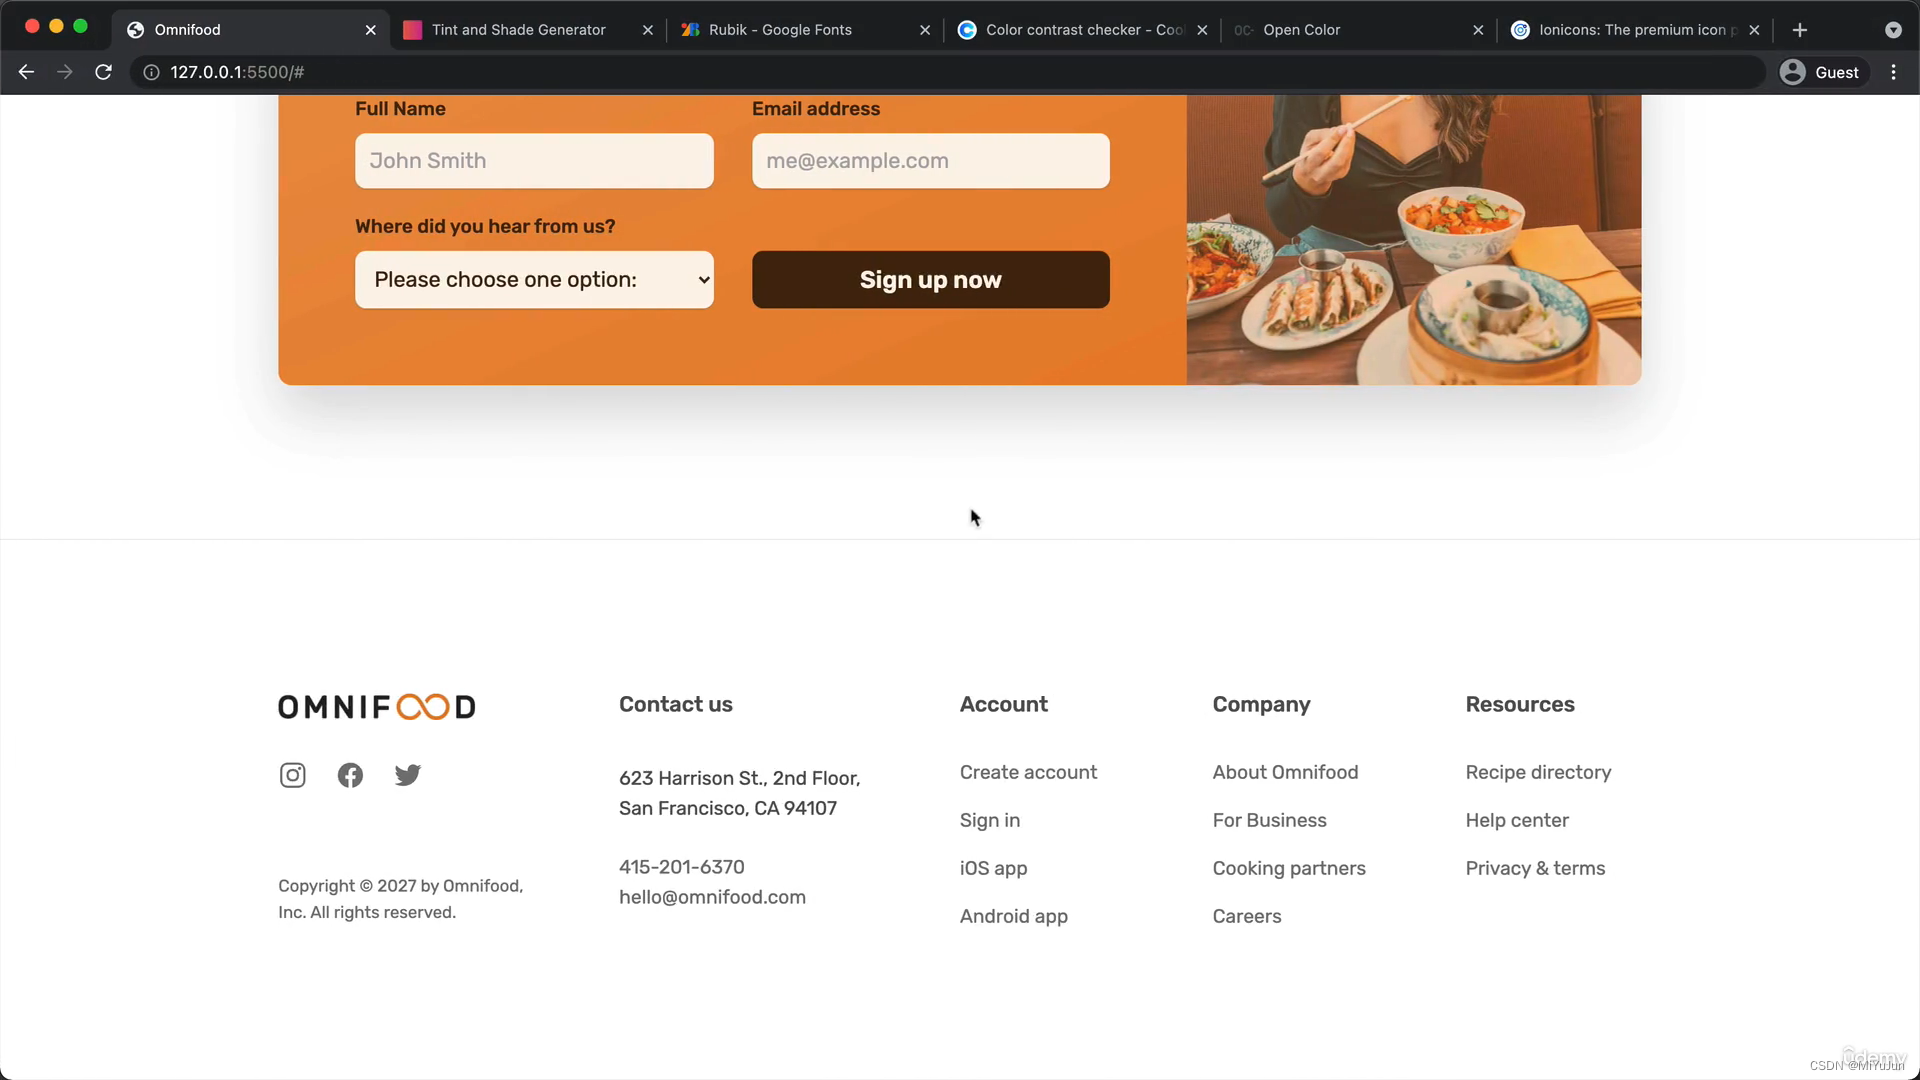Click the site info icon in address bar
The width and height of the screenshot is (1920, 1080).
[x=151, y=72]
